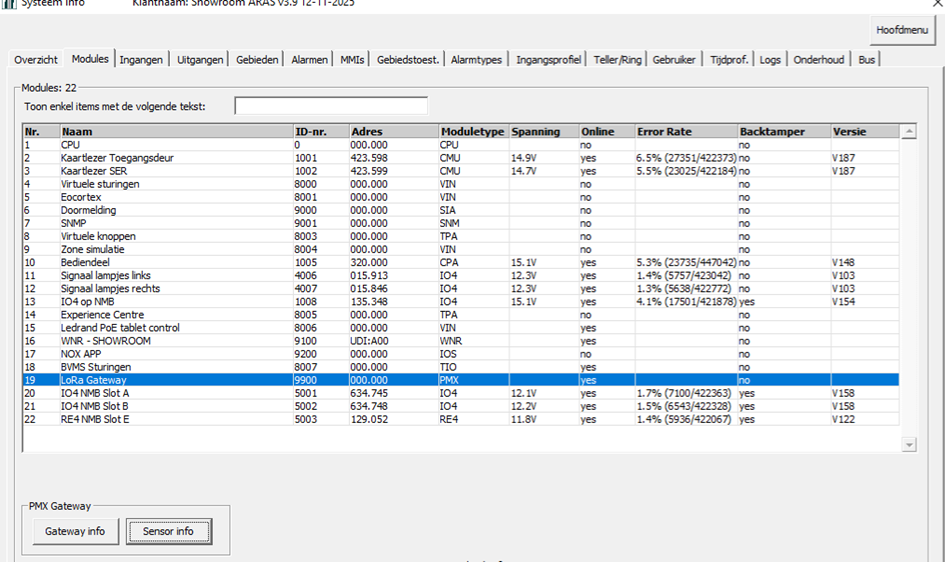Sort by the Error Rate column header
The image size is (945, 562).
[685, 132]
